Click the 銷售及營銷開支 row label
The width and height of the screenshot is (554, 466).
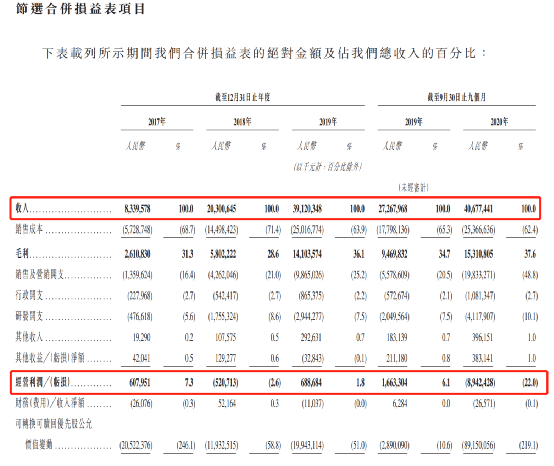tap(40, 274)
